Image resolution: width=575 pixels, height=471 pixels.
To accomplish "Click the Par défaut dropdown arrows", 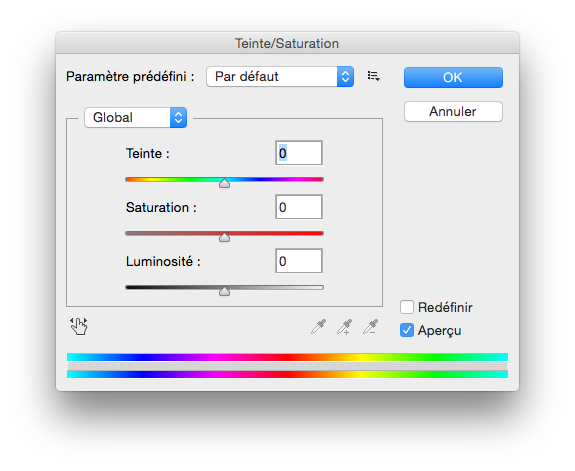I will [x=345, y=77].
